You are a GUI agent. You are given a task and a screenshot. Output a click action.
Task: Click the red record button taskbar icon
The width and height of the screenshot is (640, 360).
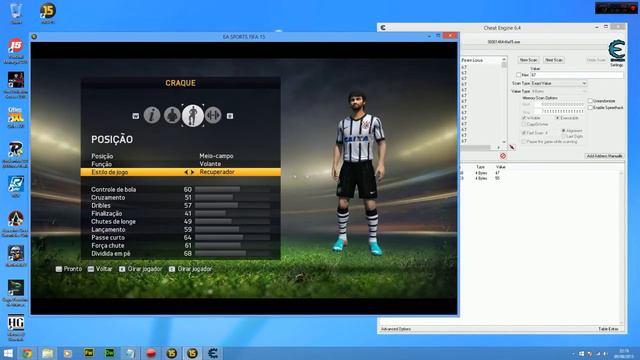coord(151,353)
